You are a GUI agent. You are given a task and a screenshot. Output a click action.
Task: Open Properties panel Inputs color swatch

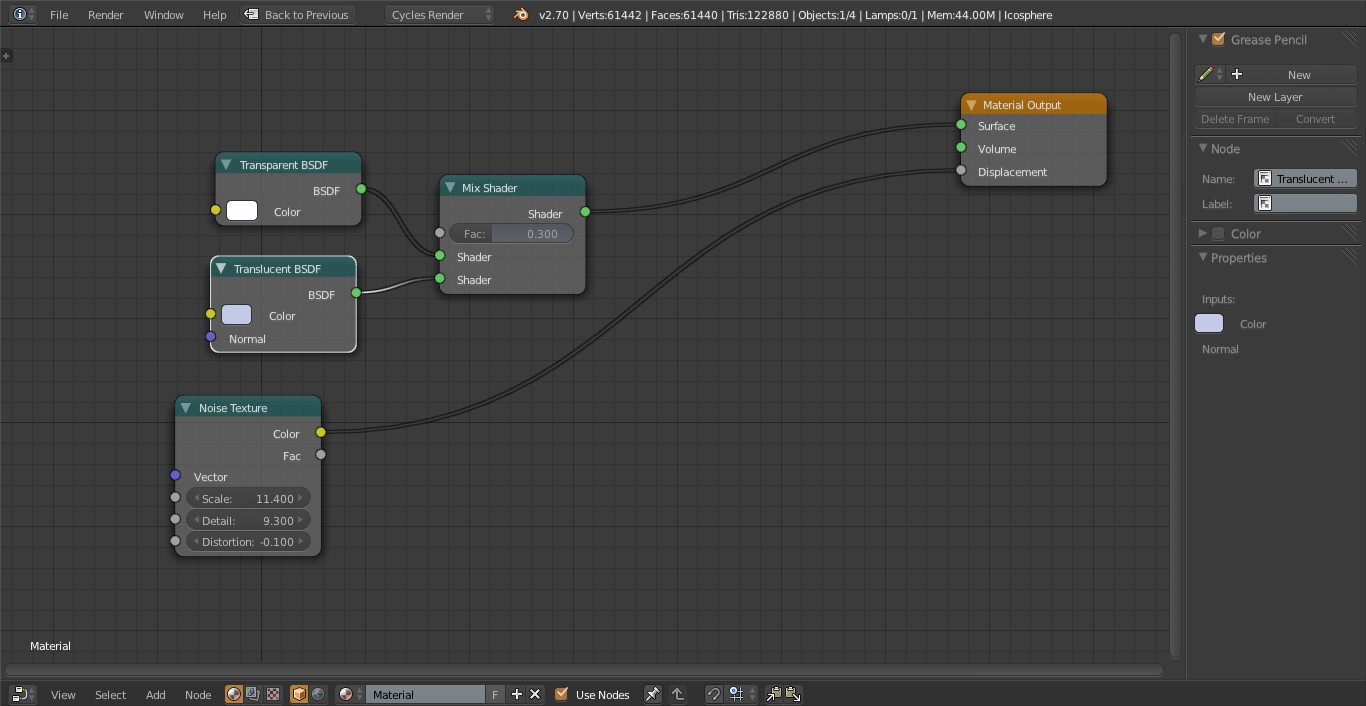tap(1209, 323)
